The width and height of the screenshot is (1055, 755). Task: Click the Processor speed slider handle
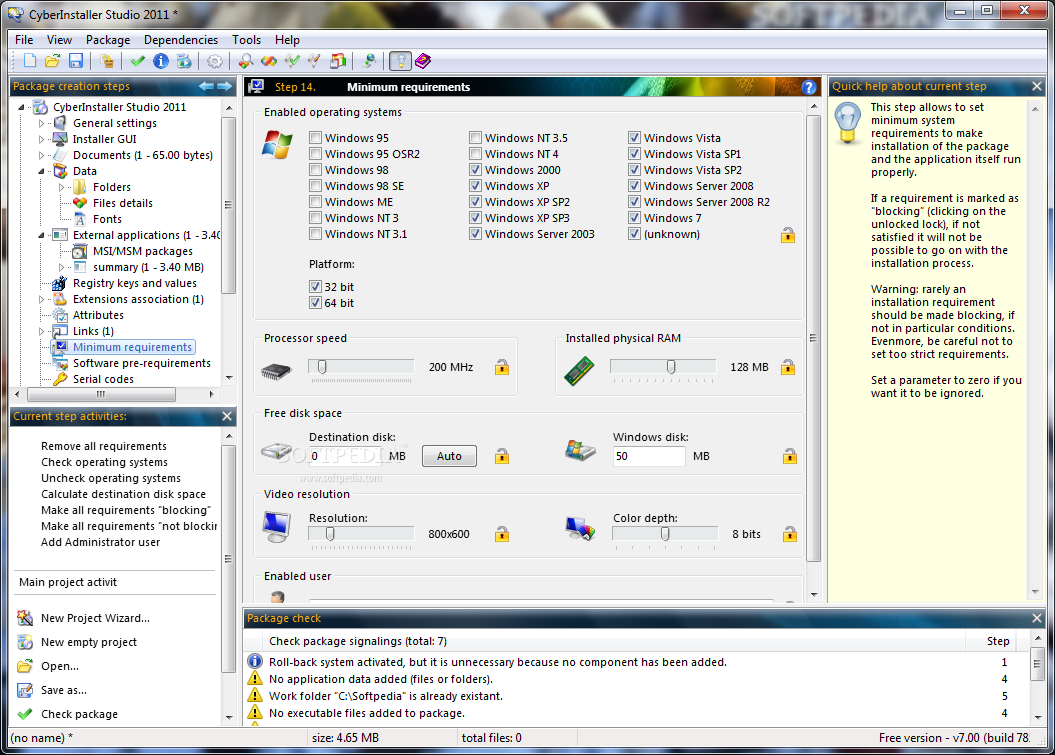(x=322, y=366)
